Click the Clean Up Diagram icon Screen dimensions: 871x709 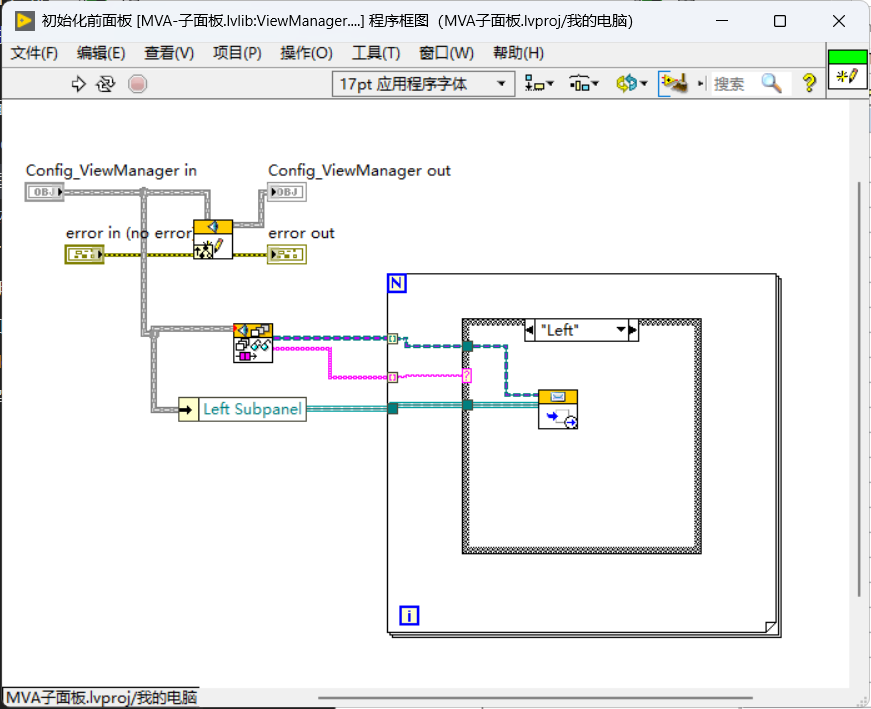tap(673, 84)
